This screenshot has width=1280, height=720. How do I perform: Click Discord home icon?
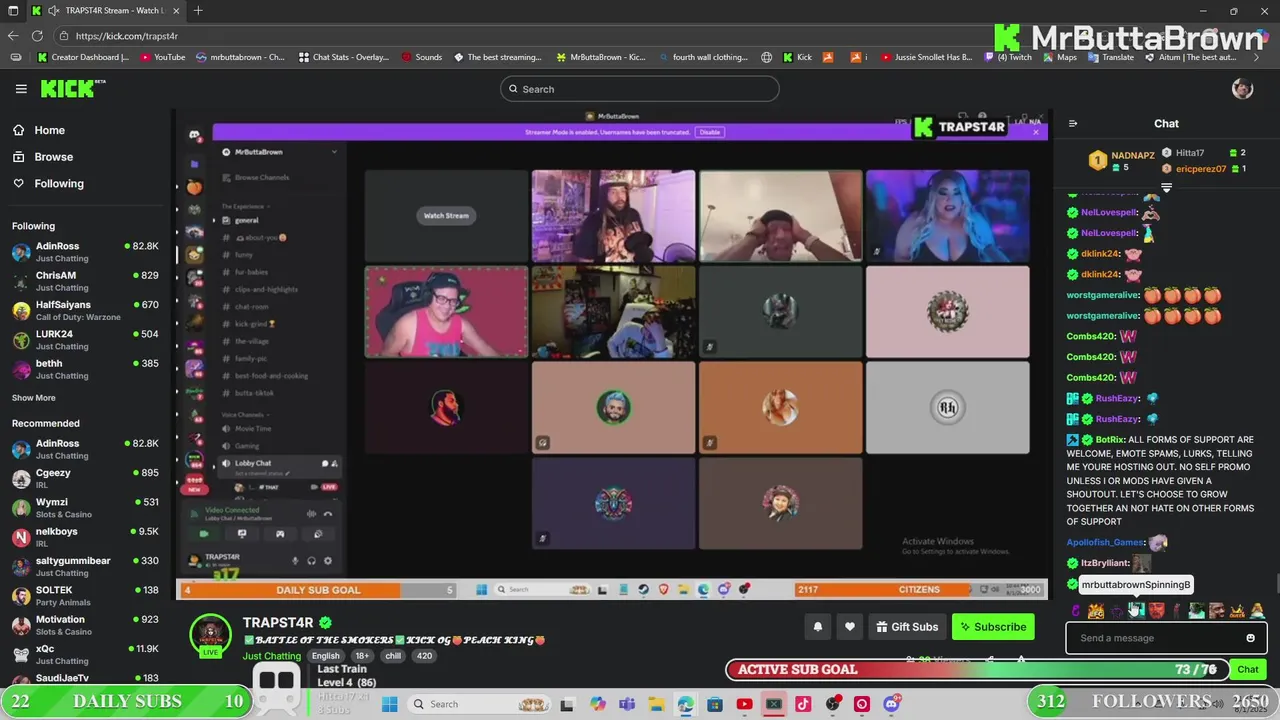(x=195, y=135)
